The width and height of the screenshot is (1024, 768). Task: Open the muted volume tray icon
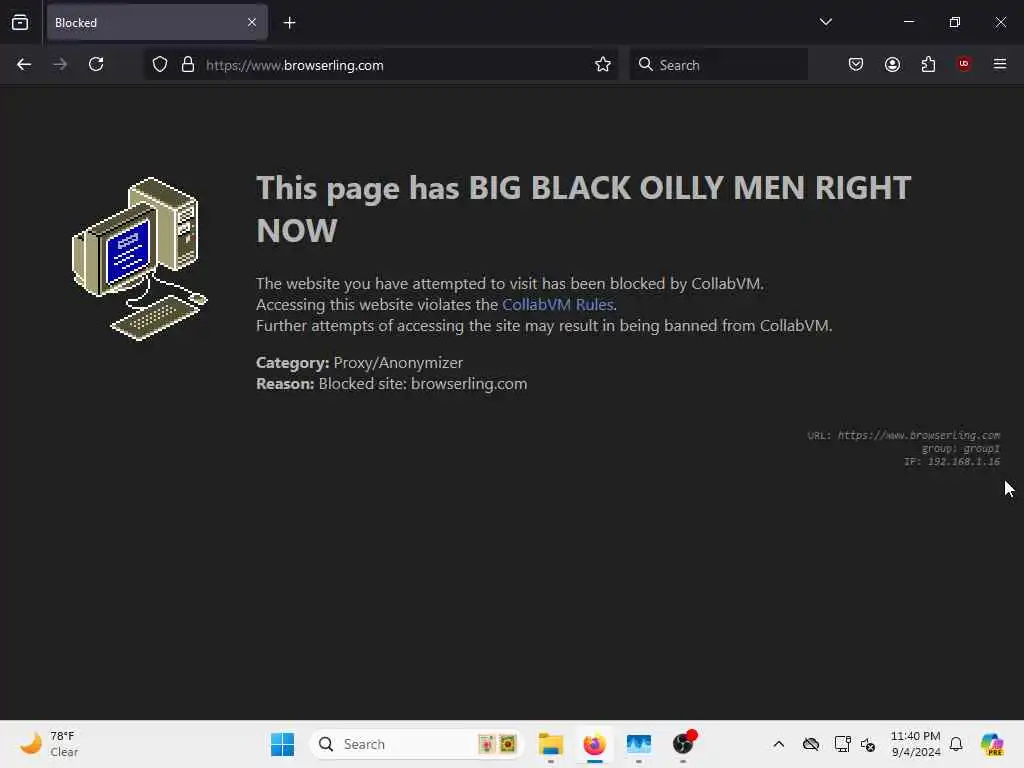pos(868,744)
